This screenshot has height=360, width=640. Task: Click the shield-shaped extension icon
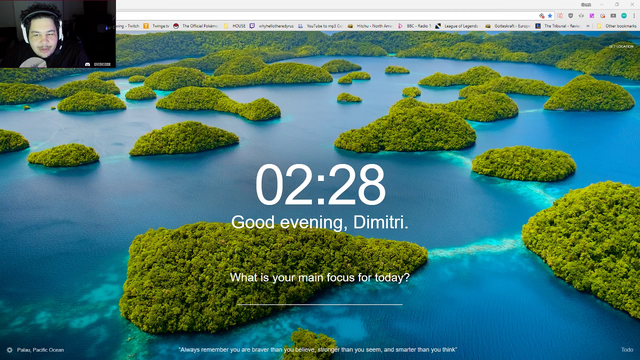pyautogui.click(x=571, y=16)
